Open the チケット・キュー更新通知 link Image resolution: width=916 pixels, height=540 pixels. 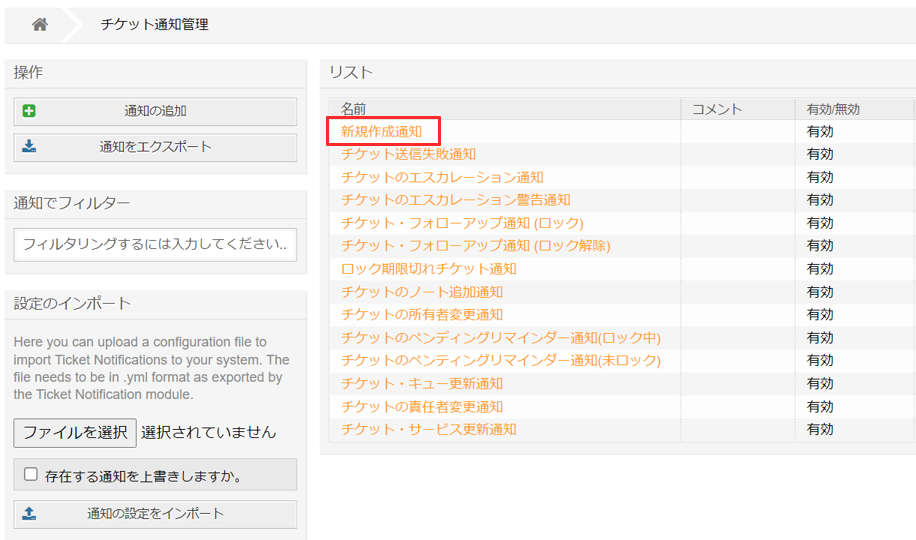(422, 383)
